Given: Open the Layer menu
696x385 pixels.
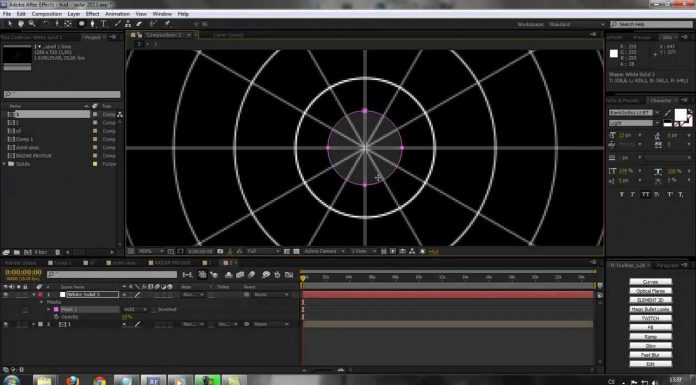Looking at the screenshot, I should pyautogui.click(x=74, y=14).
